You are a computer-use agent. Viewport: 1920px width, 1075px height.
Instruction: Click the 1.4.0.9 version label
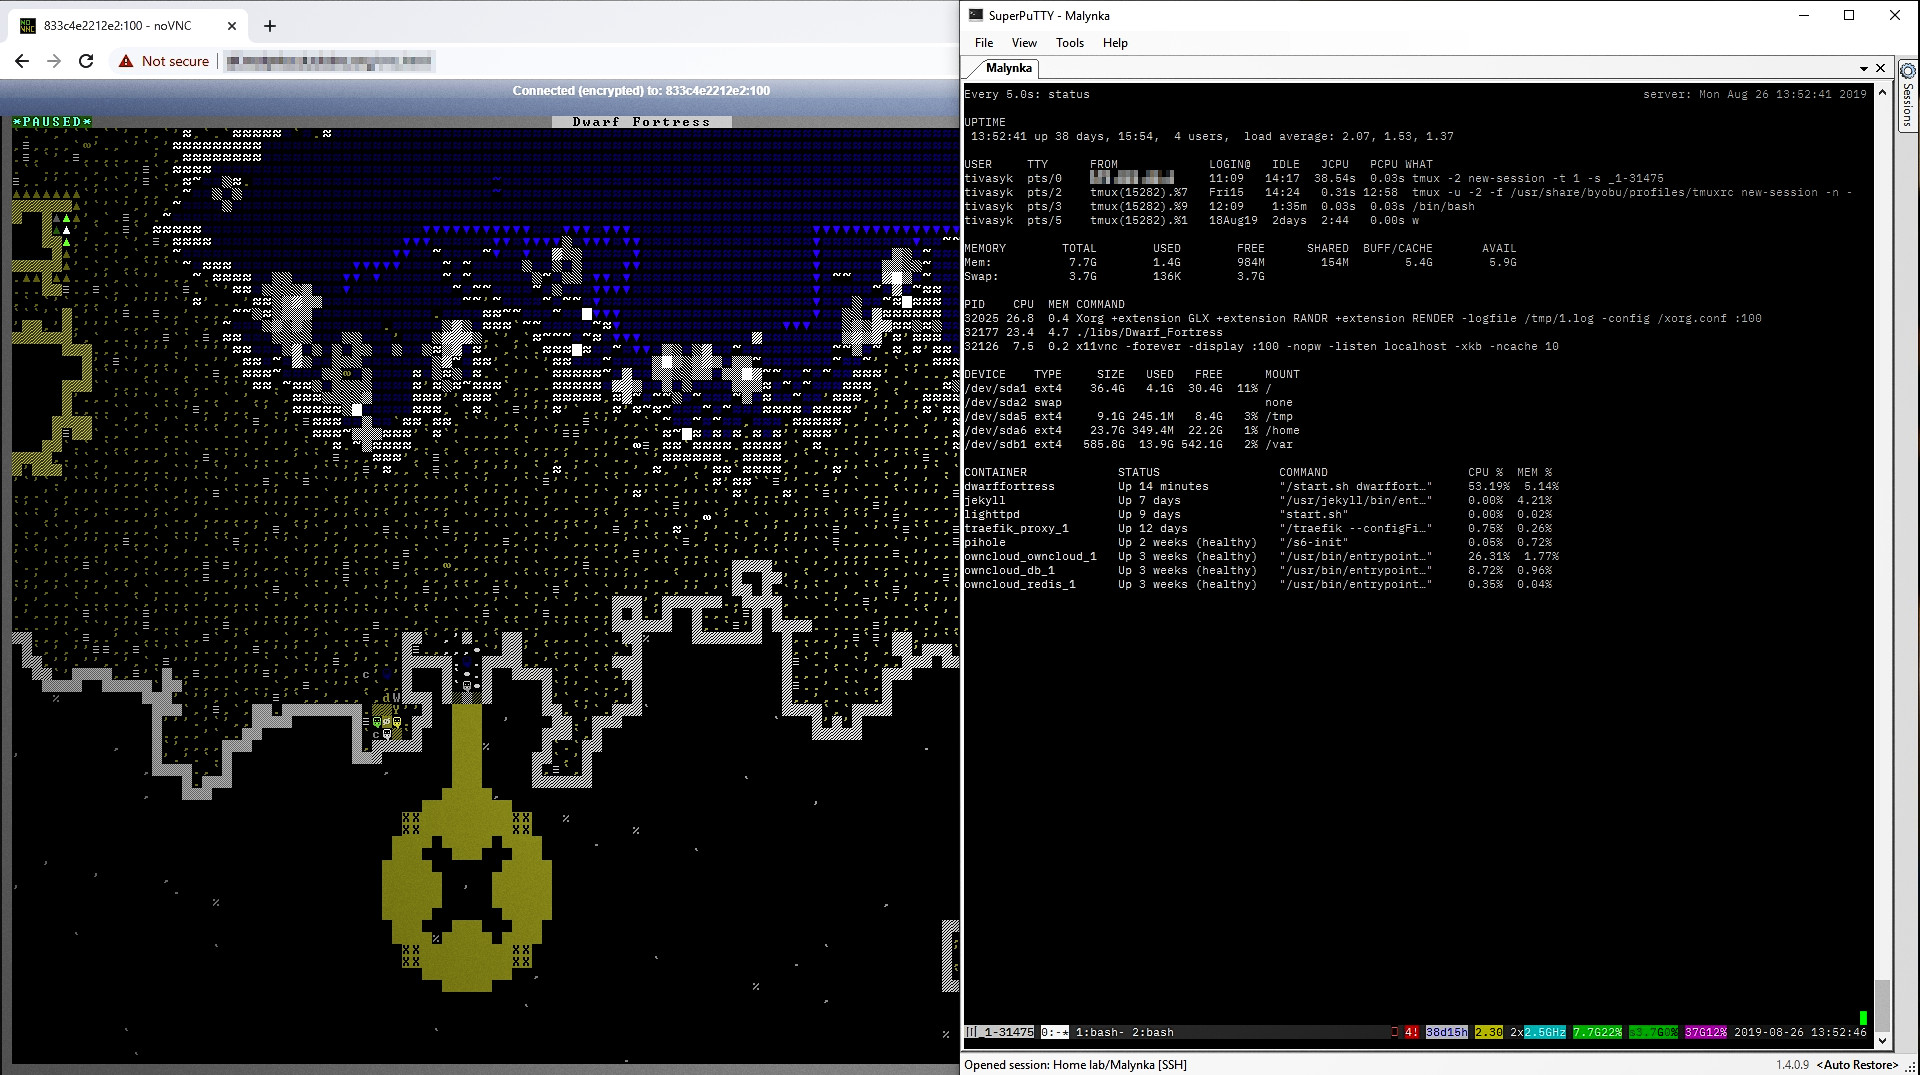[x=1792, y=1065]
